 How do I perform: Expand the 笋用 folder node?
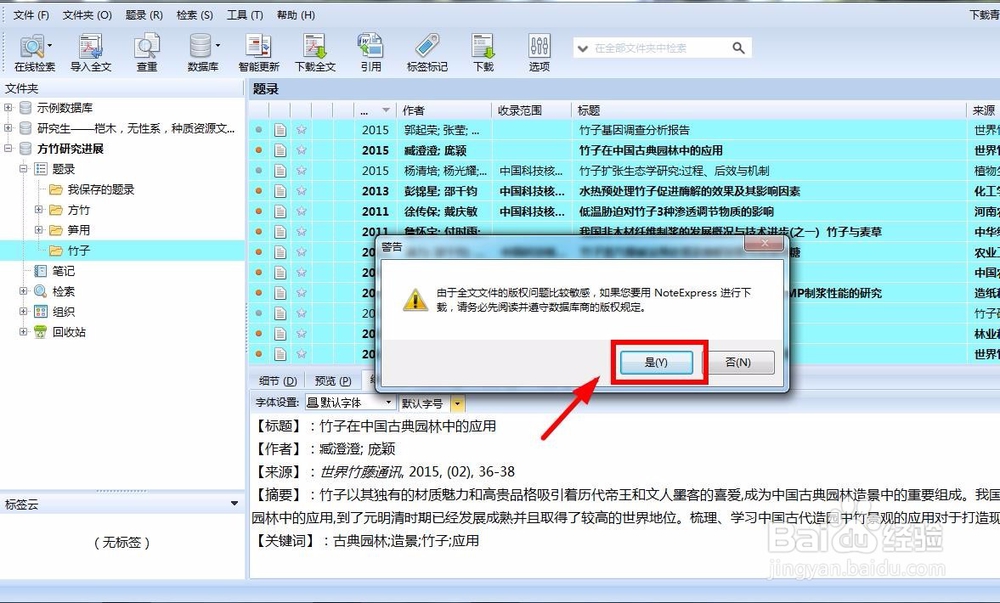(39, 230)
